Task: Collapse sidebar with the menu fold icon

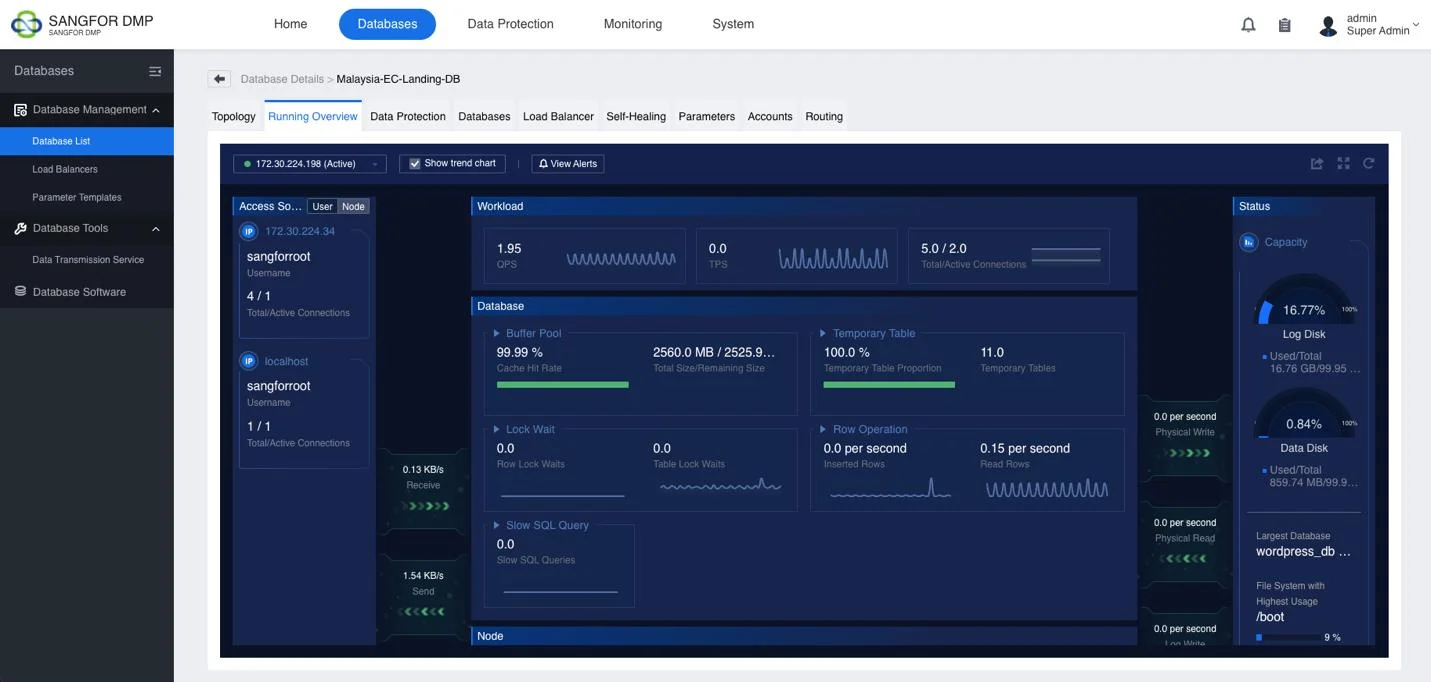Action: pyautogui.click(x=155, y=71)
